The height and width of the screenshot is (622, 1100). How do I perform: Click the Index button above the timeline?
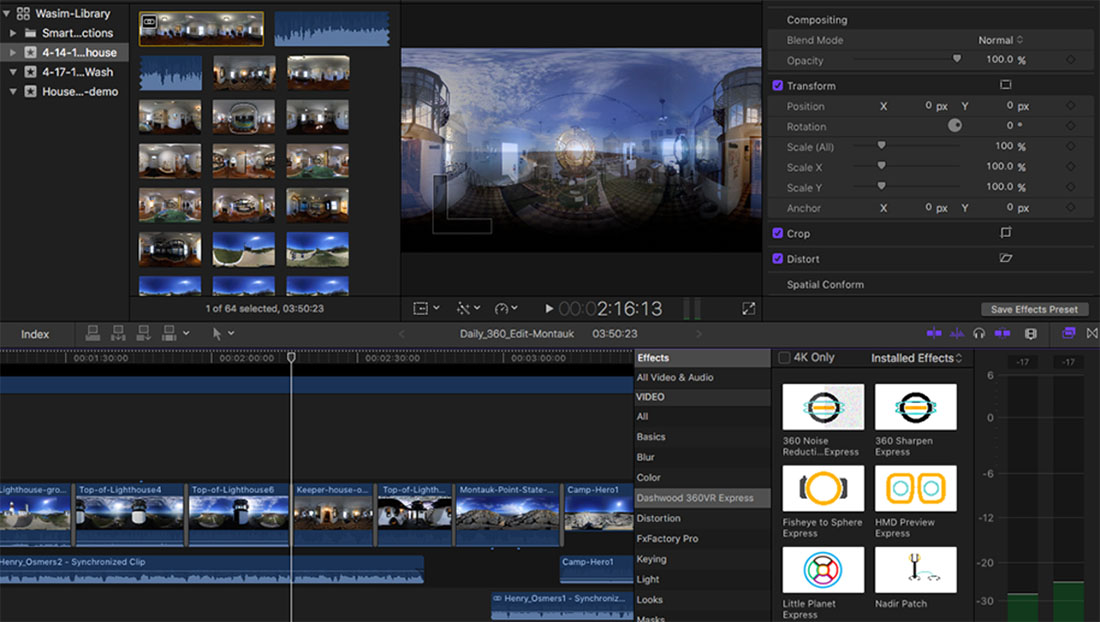(34, 333)
